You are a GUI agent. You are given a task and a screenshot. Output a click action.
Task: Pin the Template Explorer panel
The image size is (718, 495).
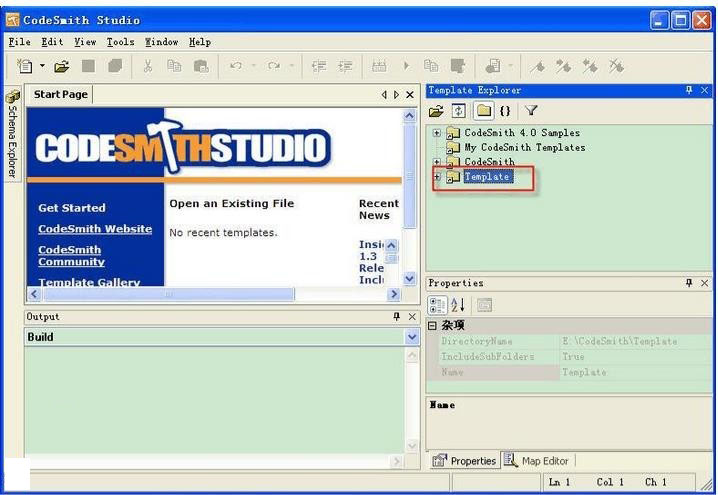(x=689, y=90)
